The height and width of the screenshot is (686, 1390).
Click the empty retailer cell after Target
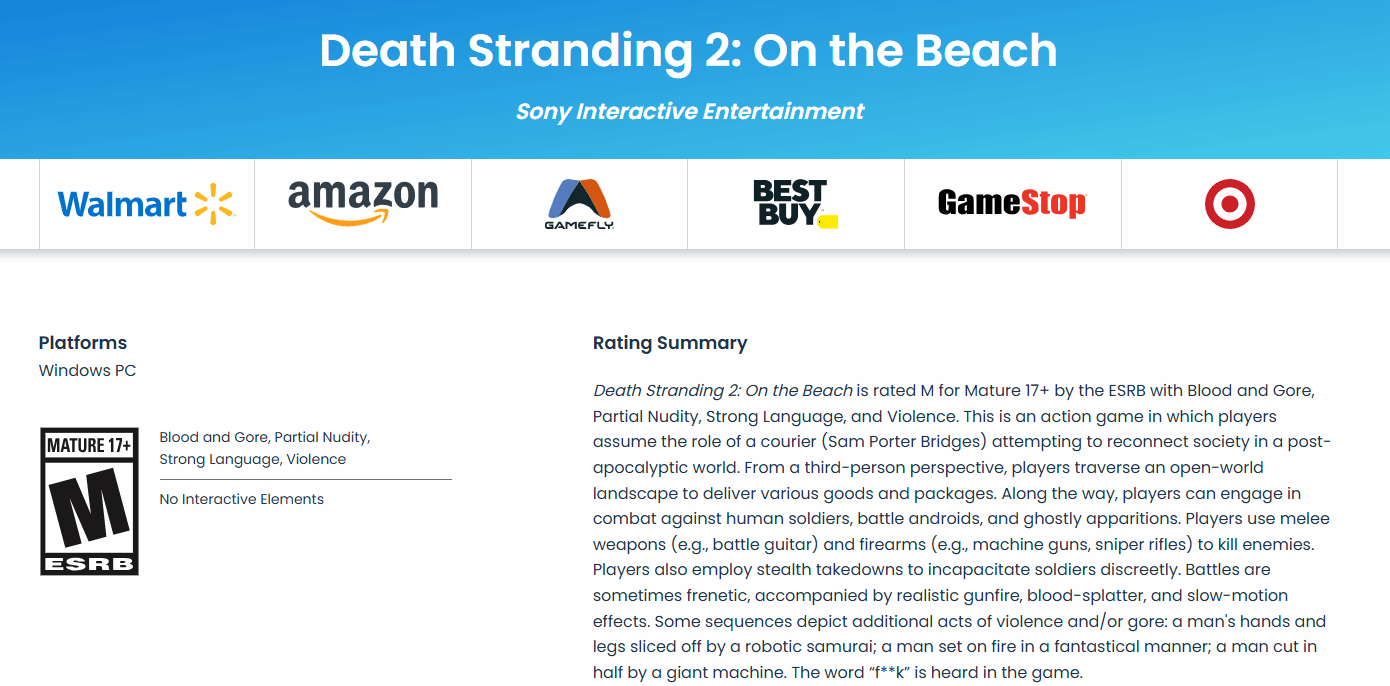tap(1363, 204)
